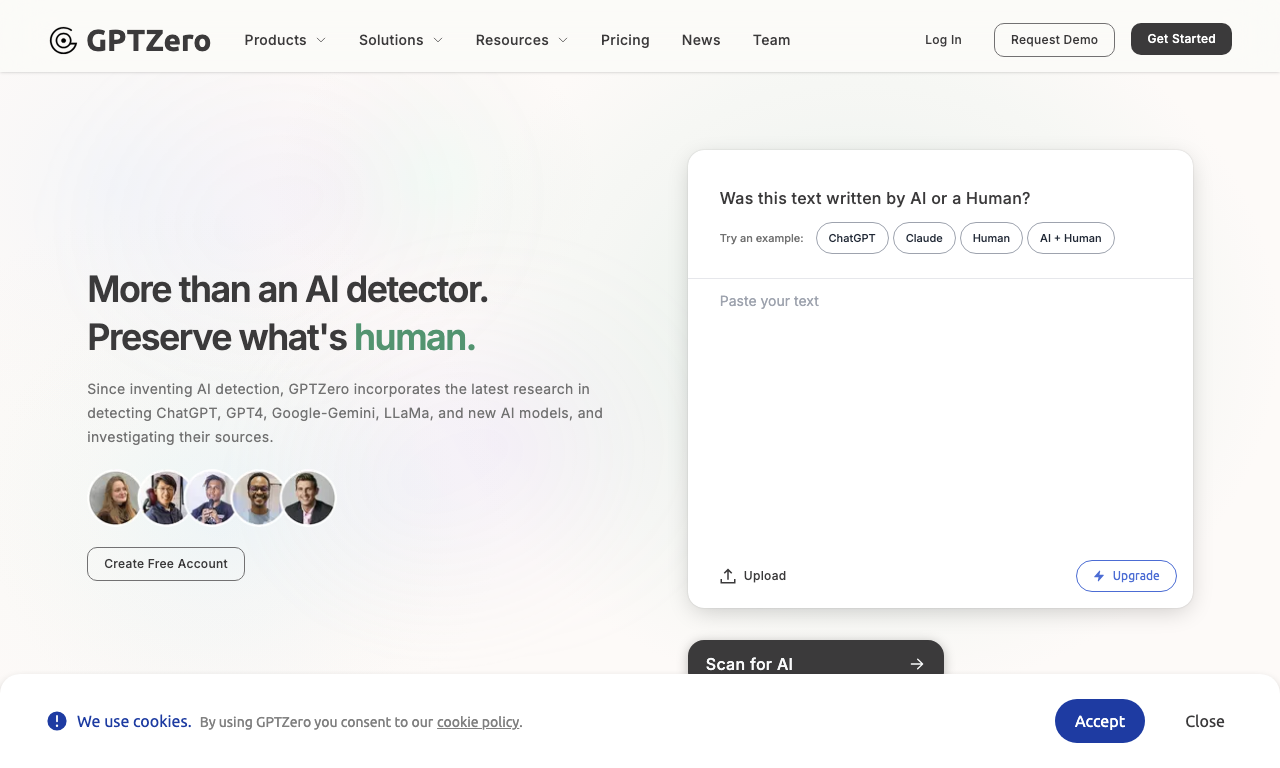1280x768 pixels.
Task: Go to the Pricing page
Action: [625, 40]
